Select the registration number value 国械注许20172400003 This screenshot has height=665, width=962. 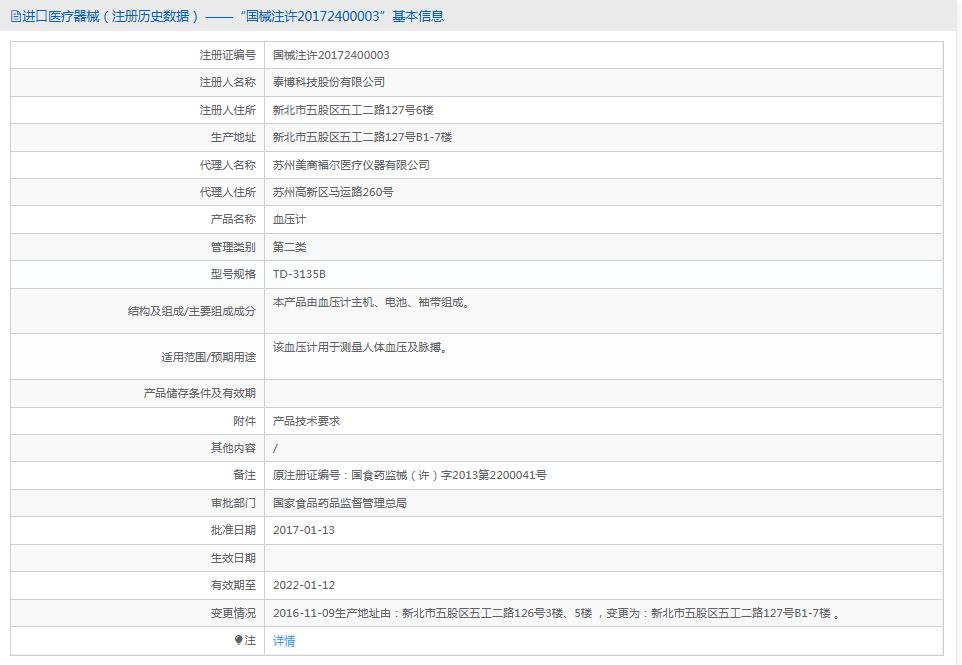[331, 55]
